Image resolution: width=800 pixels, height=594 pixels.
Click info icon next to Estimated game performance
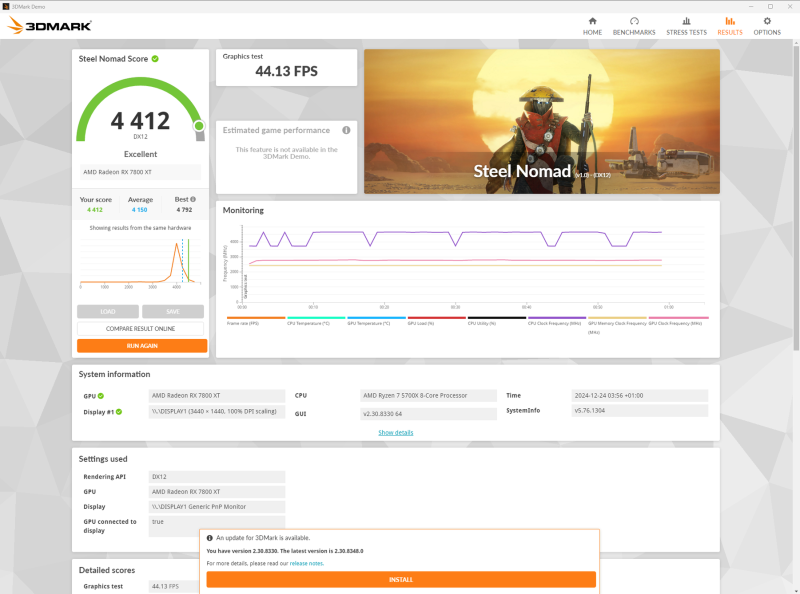[346, 130]
